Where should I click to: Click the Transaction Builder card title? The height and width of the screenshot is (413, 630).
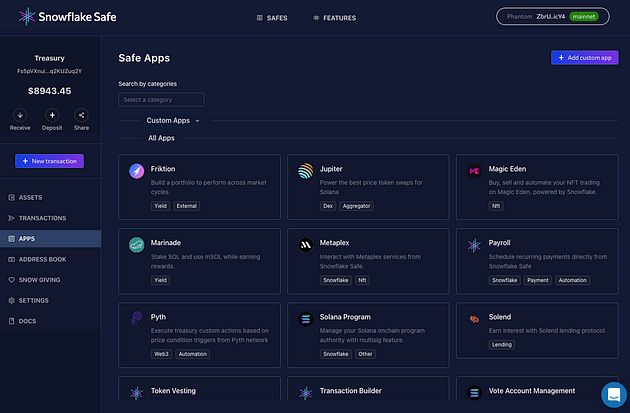click(351, 391)
